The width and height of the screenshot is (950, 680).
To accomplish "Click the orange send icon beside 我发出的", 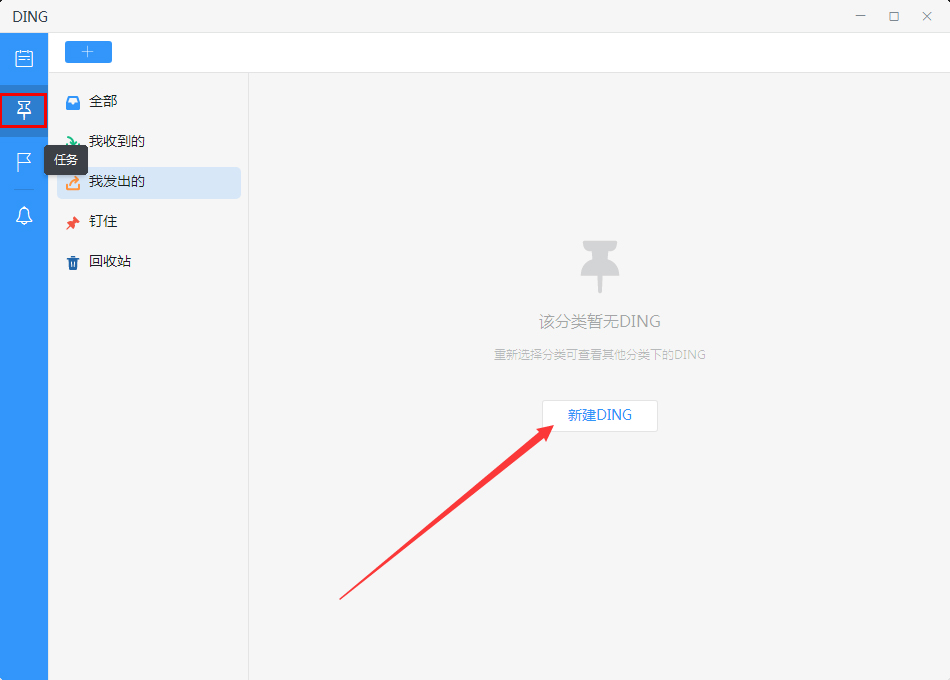I will click(x=72, y=182).
